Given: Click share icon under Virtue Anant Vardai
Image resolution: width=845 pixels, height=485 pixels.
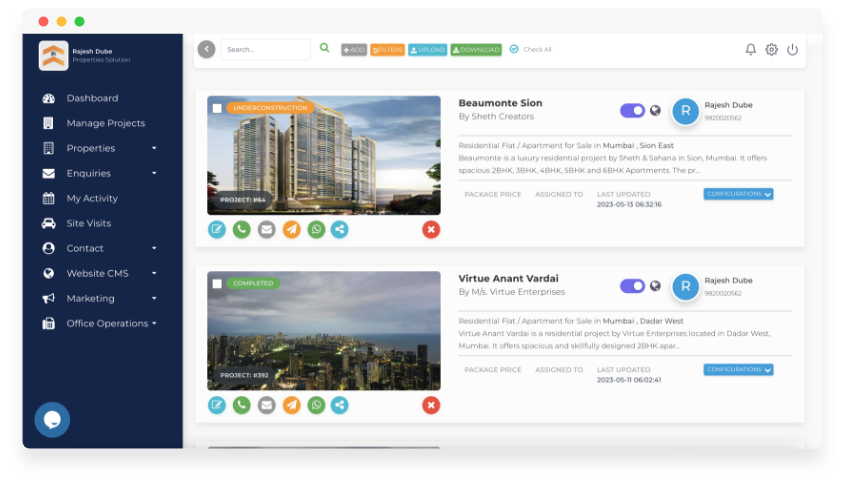Looking at the screenshot, I should (340, 404).
